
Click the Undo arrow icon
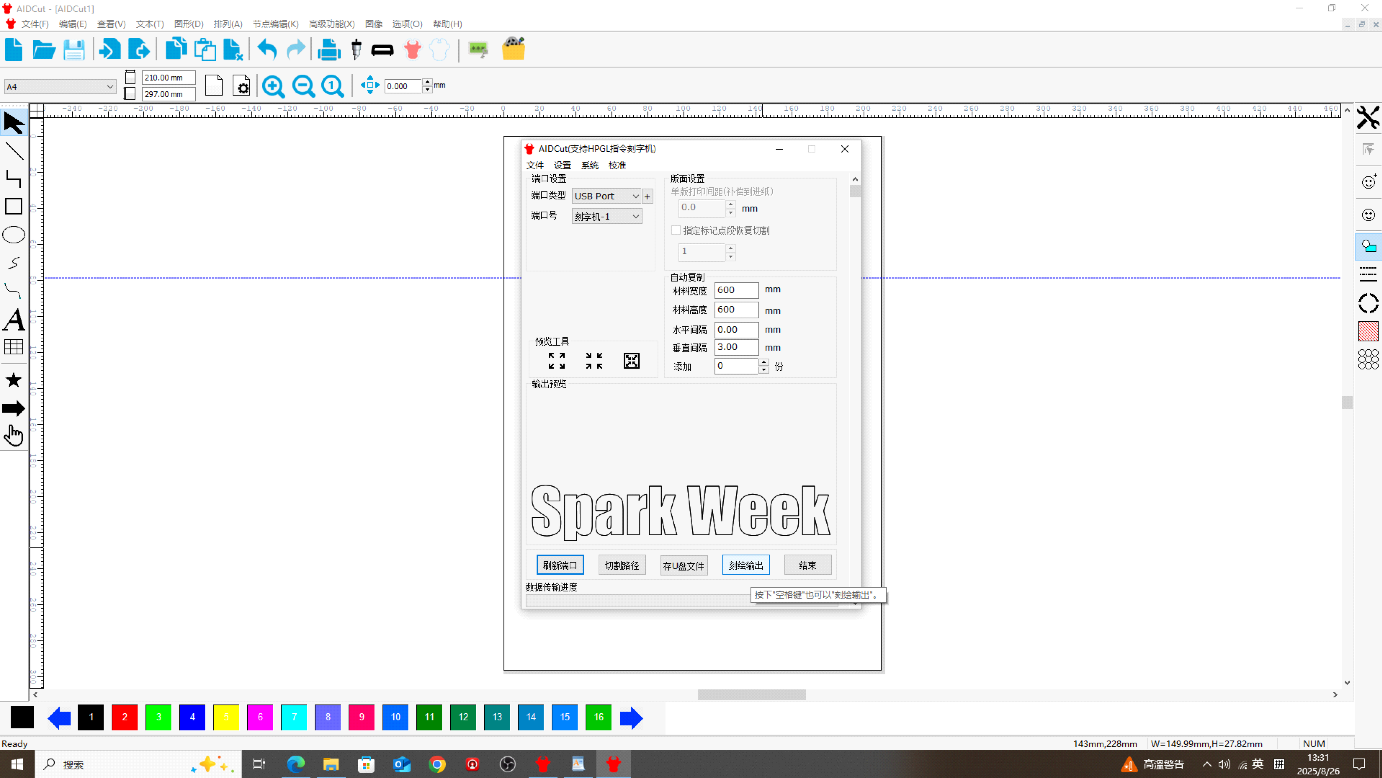pos(267,49)
